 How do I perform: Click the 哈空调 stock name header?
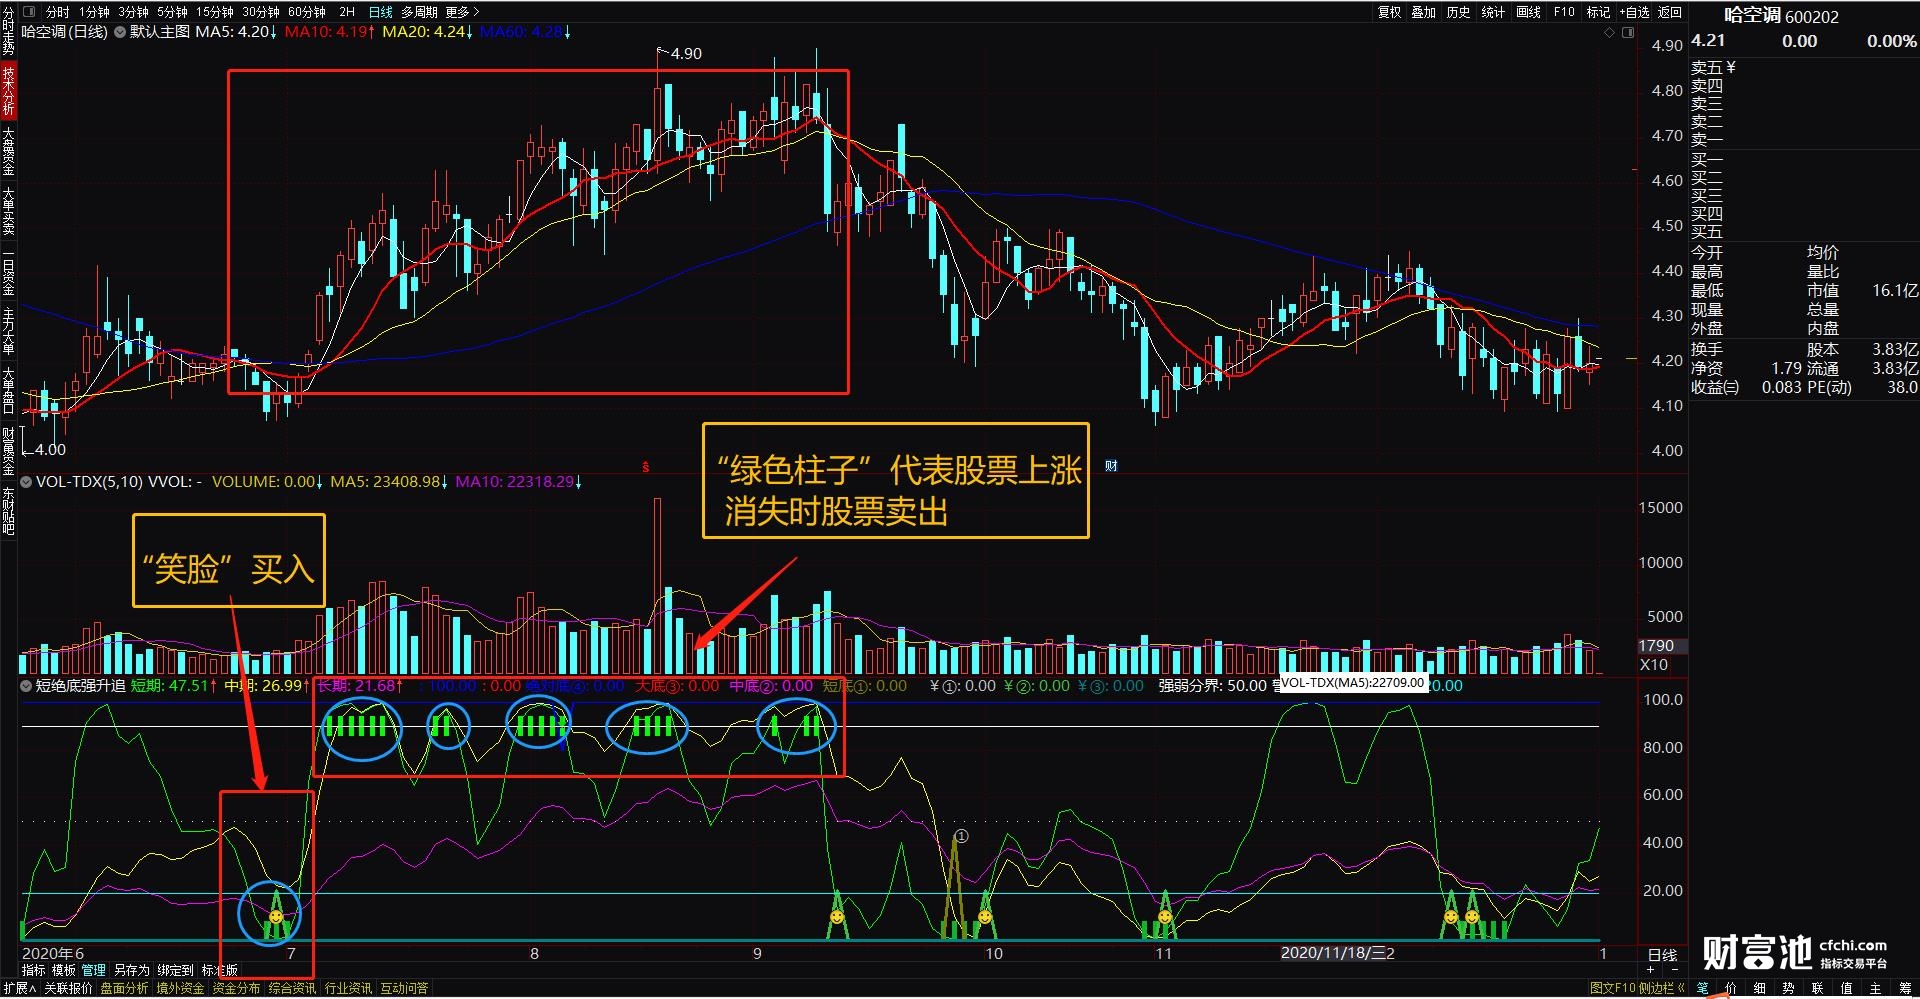(1752, 15)
